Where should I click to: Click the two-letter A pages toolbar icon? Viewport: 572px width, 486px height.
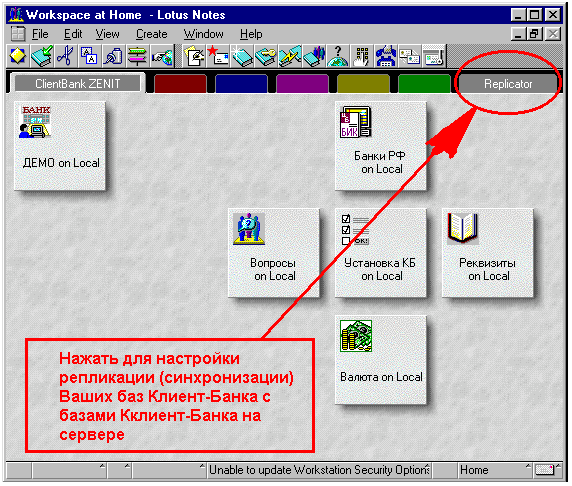(89, 57)
